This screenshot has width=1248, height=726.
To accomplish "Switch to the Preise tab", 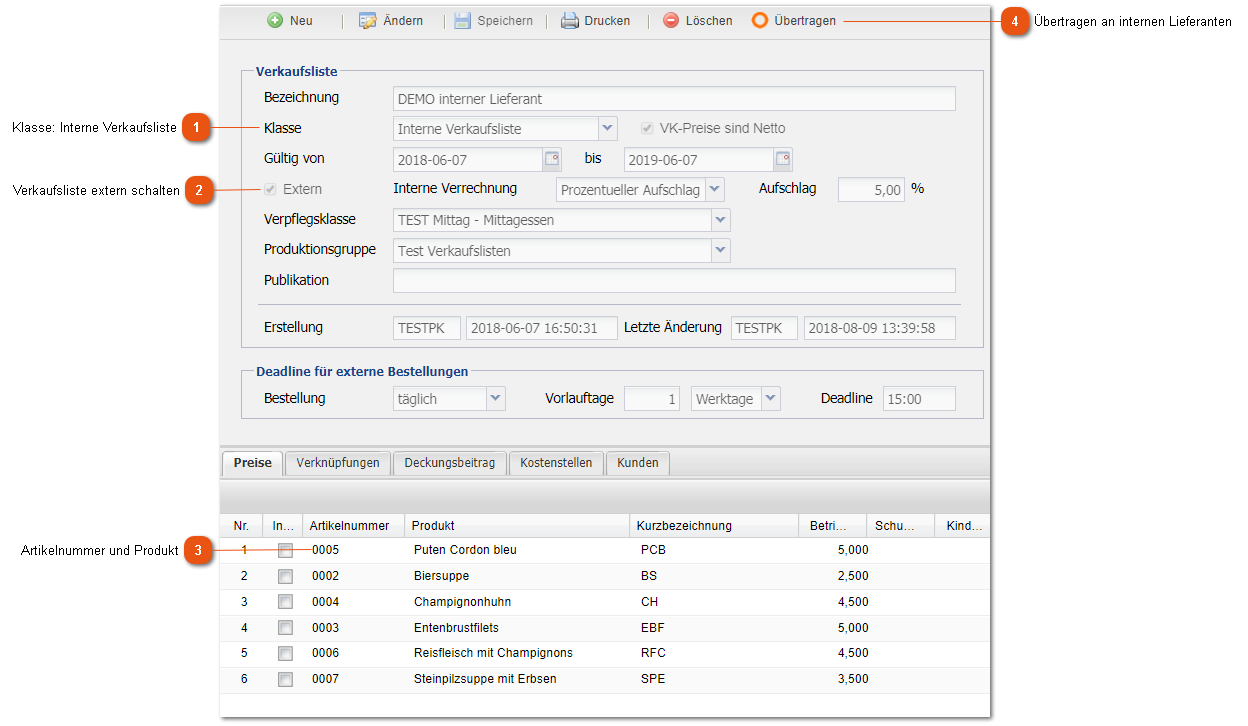I will pyautogui.click(x=252, y=463).
